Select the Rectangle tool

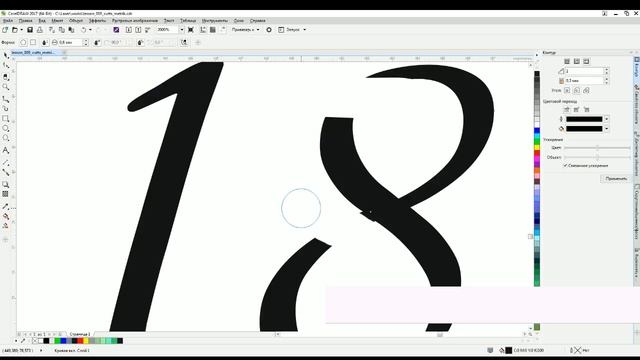6,119
